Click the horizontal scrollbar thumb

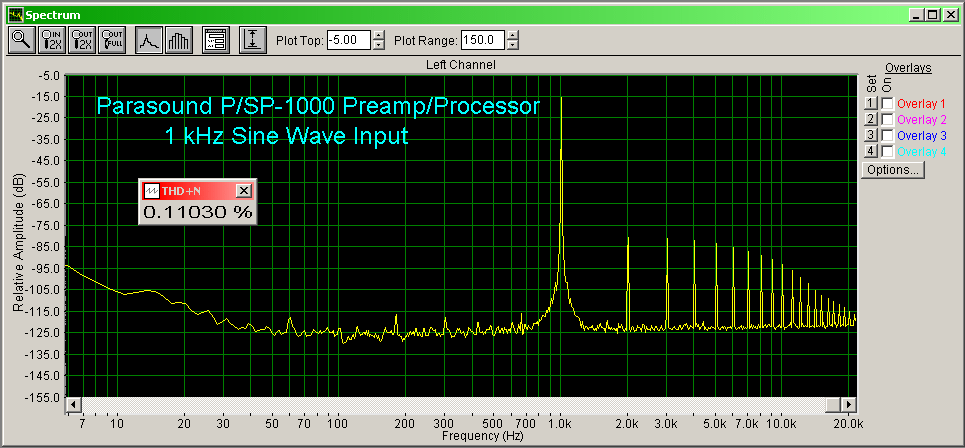click(834, 404)
